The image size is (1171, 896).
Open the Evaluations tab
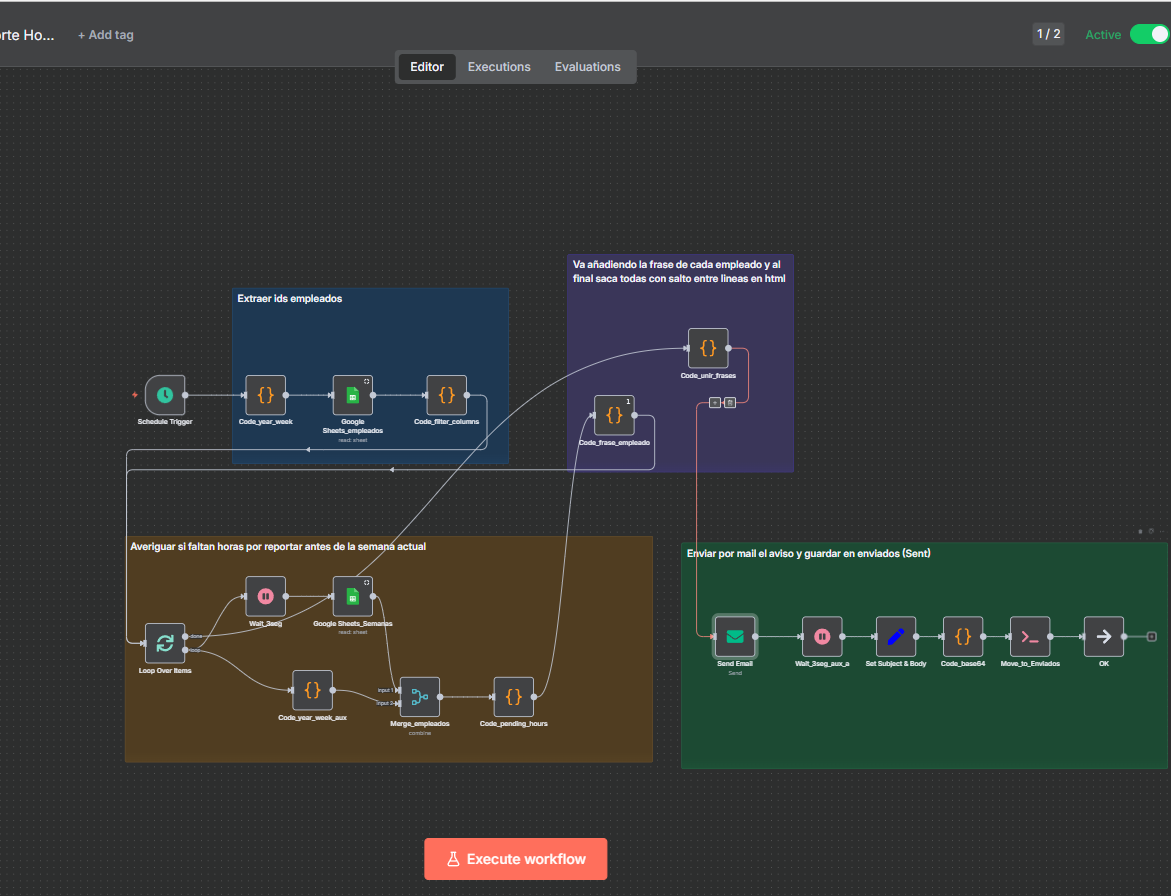[587, 67]
